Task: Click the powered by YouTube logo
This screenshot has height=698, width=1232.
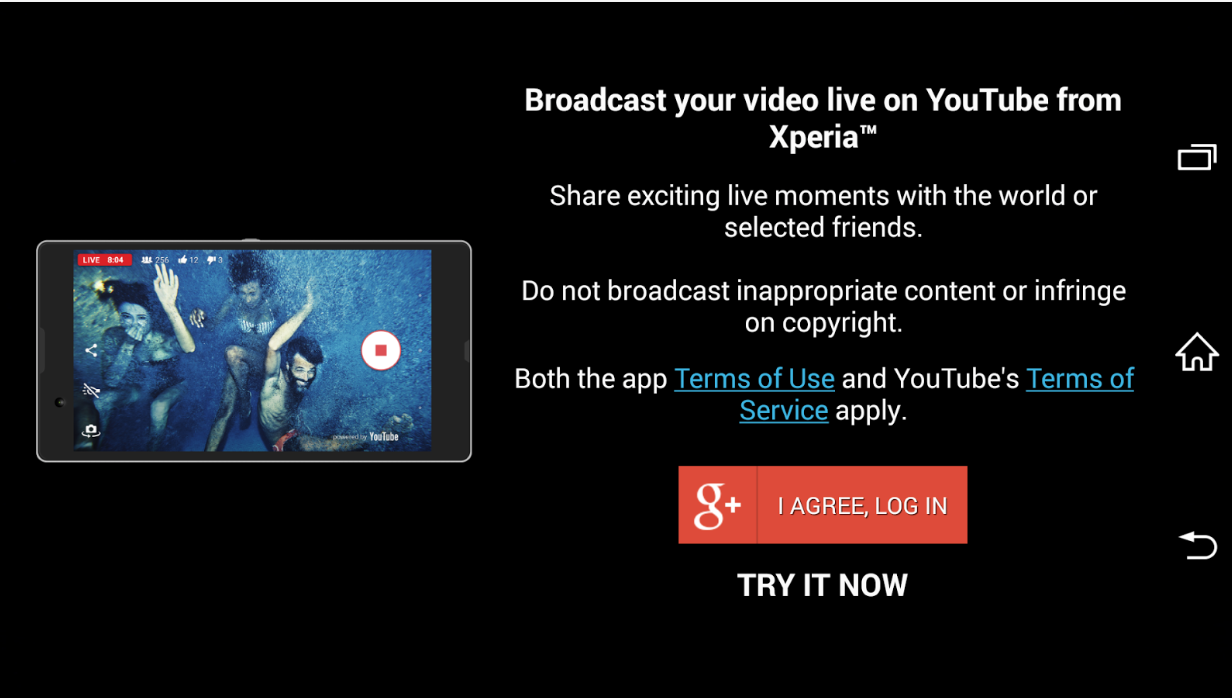Action: [365, 436]
